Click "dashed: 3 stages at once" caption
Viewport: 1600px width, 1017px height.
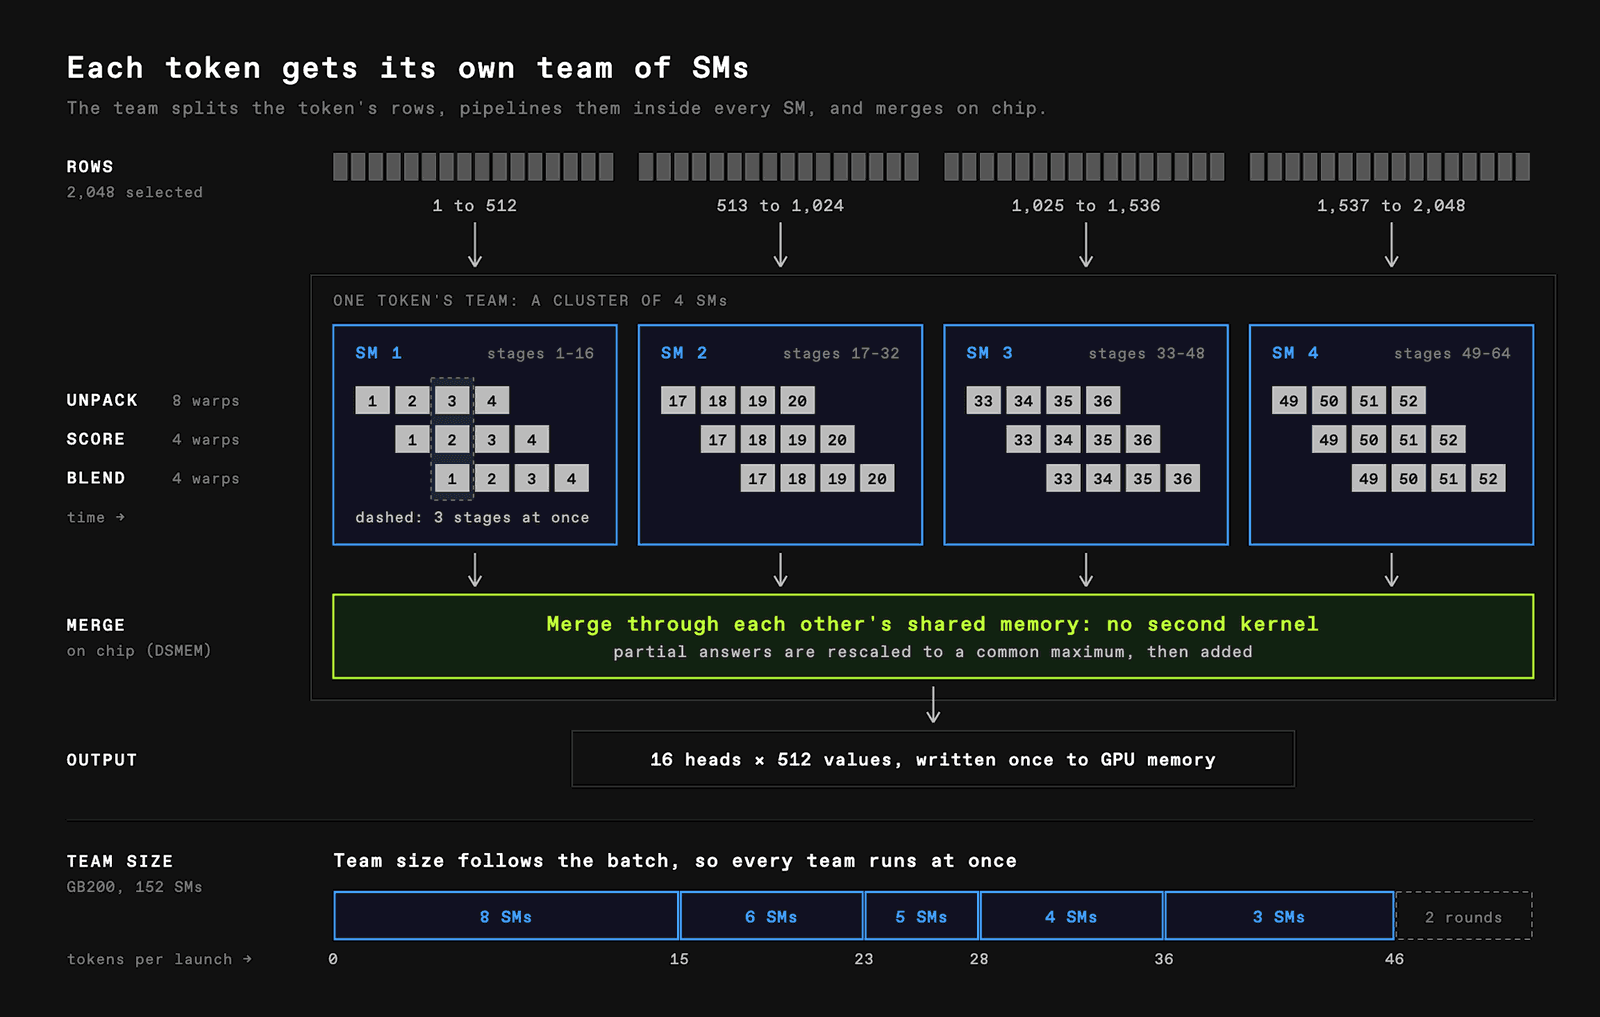pos(472,518)
